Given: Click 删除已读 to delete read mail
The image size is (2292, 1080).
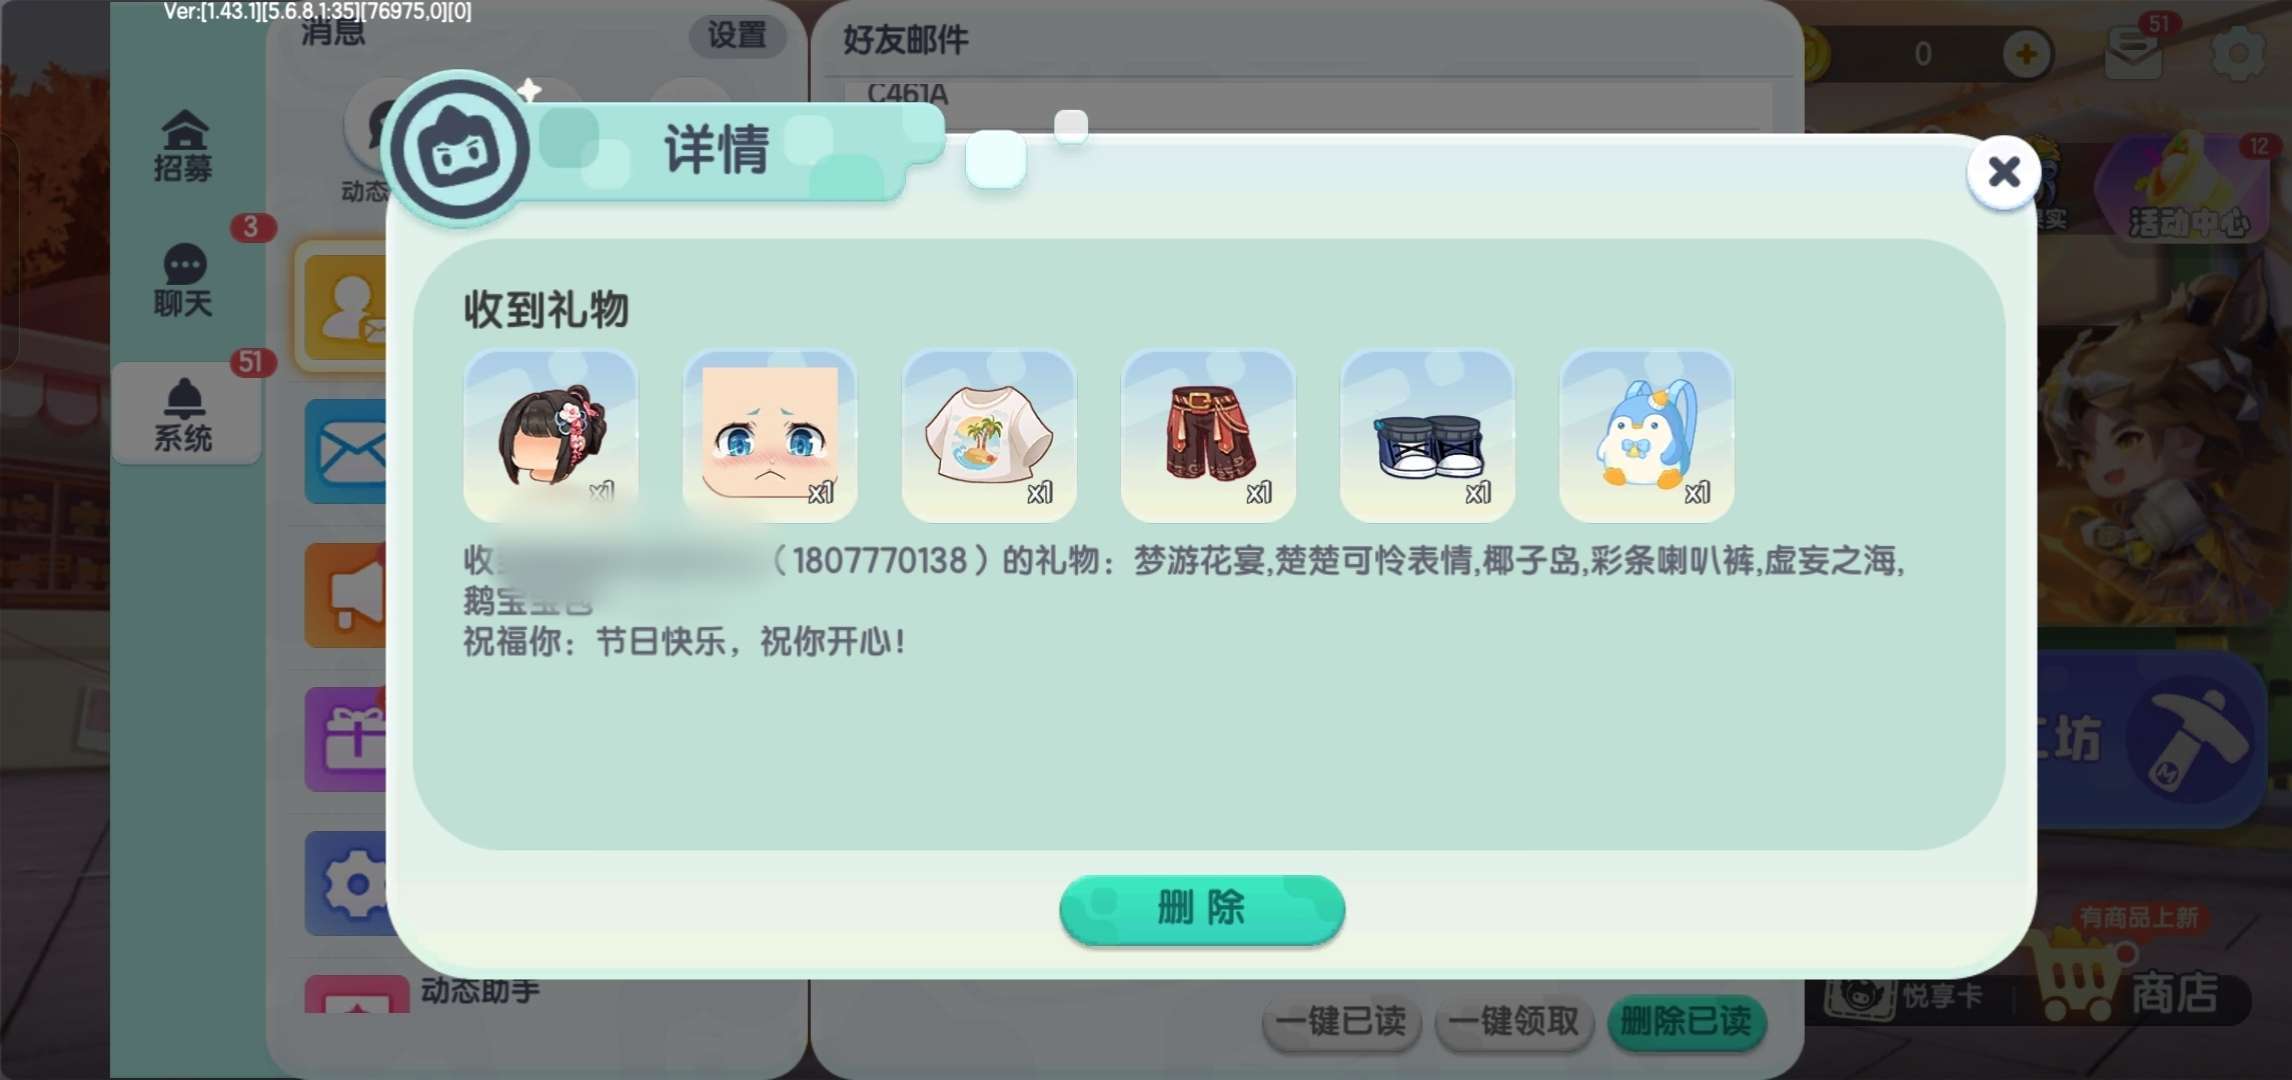Looking at the screenshot, I should click(1686, 1021).
